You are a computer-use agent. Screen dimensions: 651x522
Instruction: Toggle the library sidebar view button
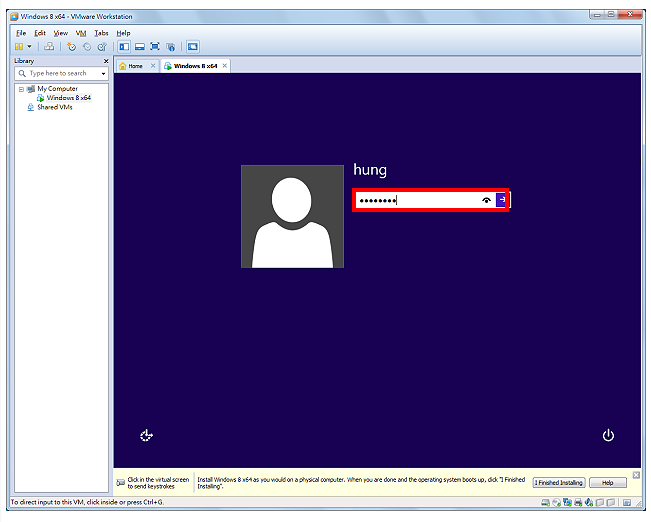(x=124, y=47)
